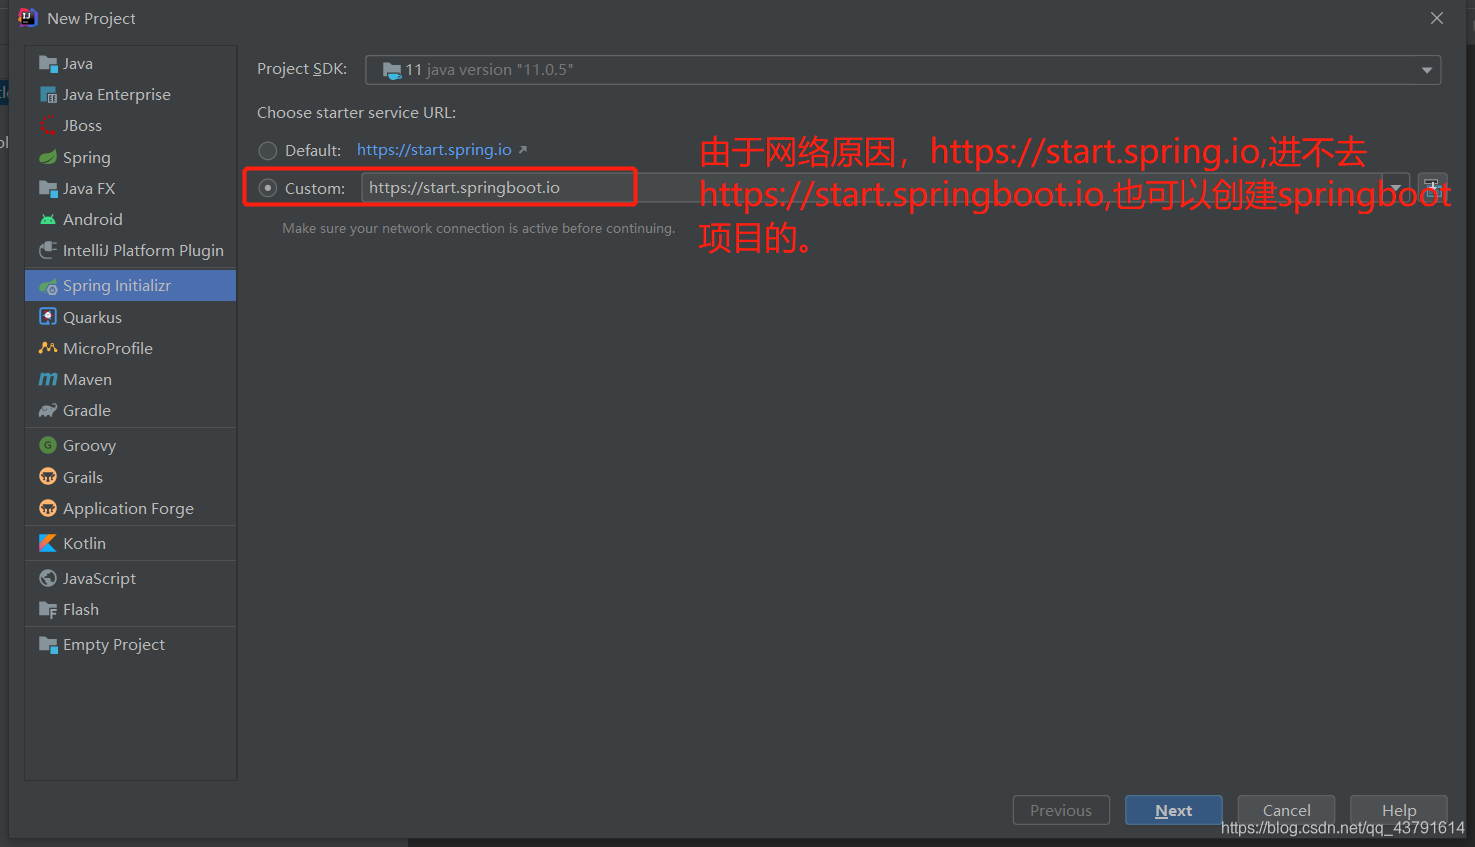Close the New Project dialog

click(x=1437, y=18)
